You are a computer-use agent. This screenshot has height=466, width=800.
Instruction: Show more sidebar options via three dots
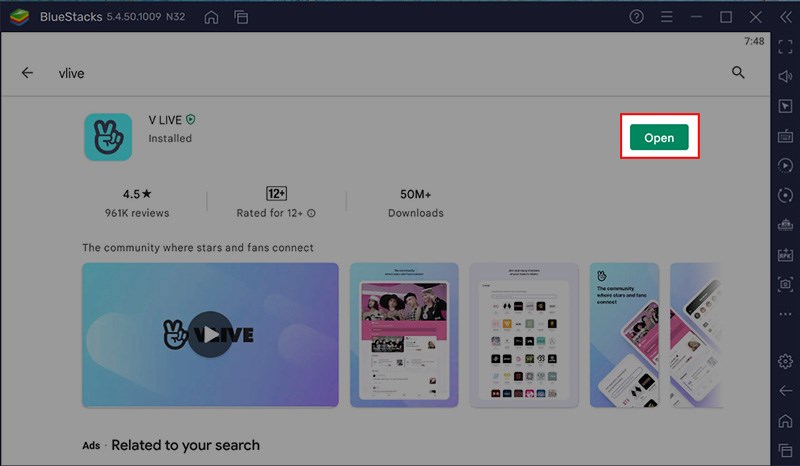(x=785, y=314)
